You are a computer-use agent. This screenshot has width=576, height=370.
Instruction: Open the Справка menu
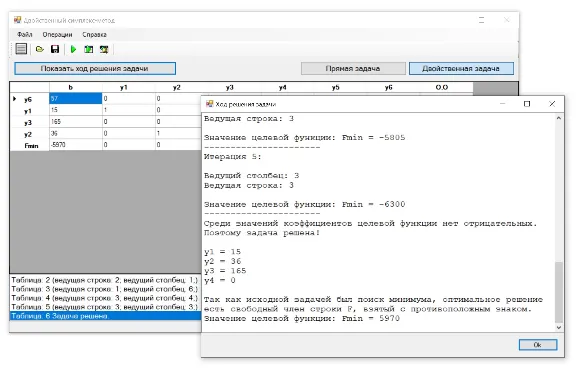click(x=94, y=35)
